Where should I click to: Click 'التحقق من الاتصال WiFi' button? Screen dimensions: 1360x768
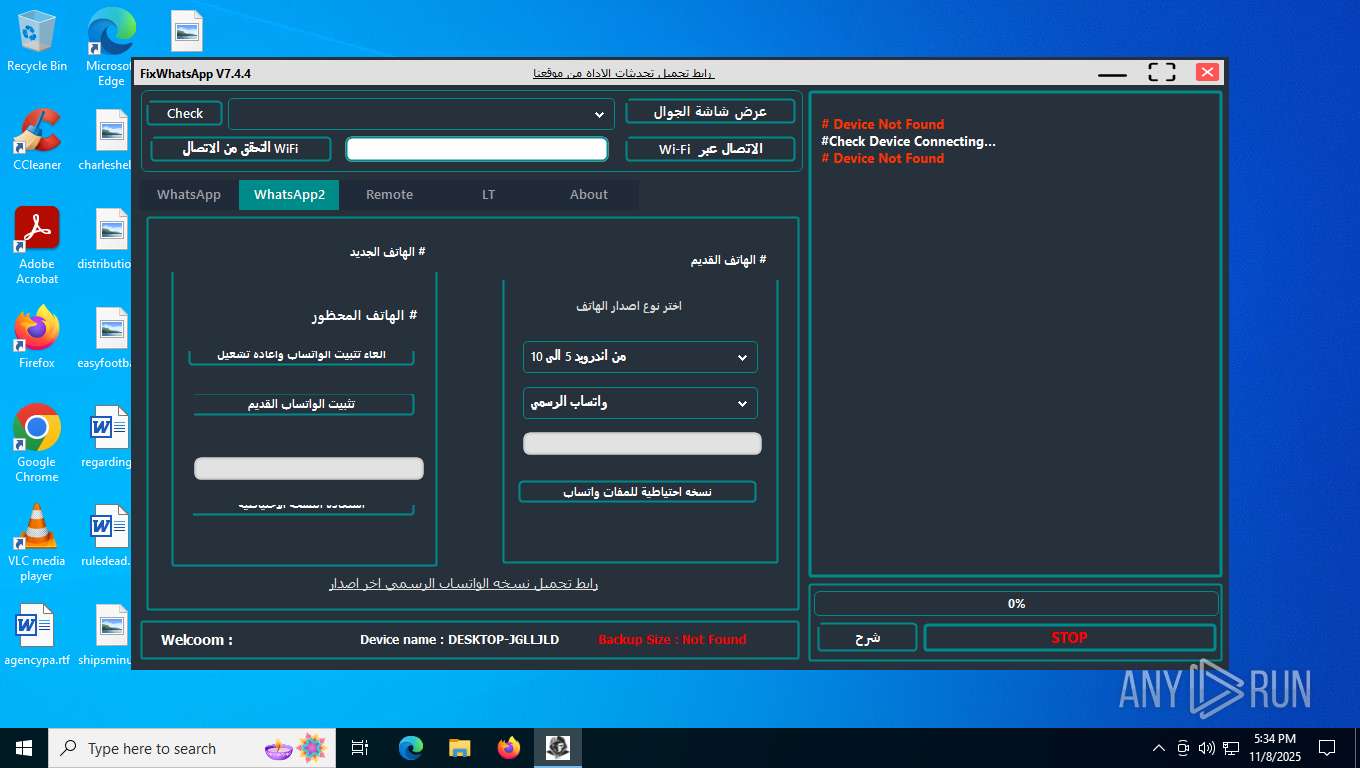pyautogui.click(x=240, y=148)
